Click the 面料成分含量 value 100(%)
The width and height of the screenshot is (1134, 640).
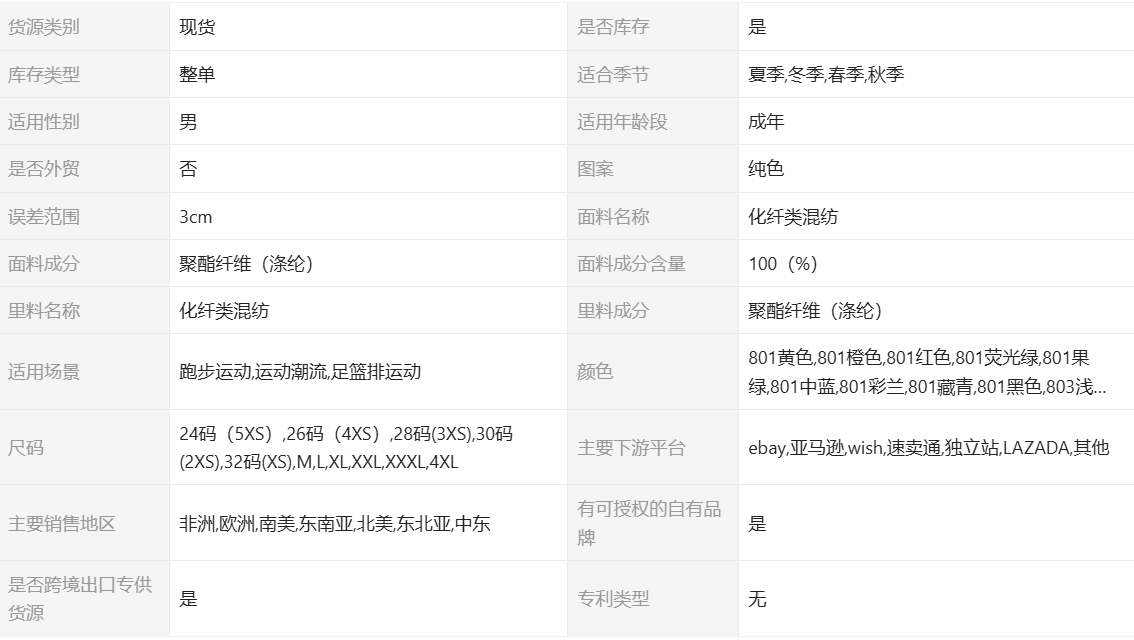pyautogui.click(x=783, y=264)
